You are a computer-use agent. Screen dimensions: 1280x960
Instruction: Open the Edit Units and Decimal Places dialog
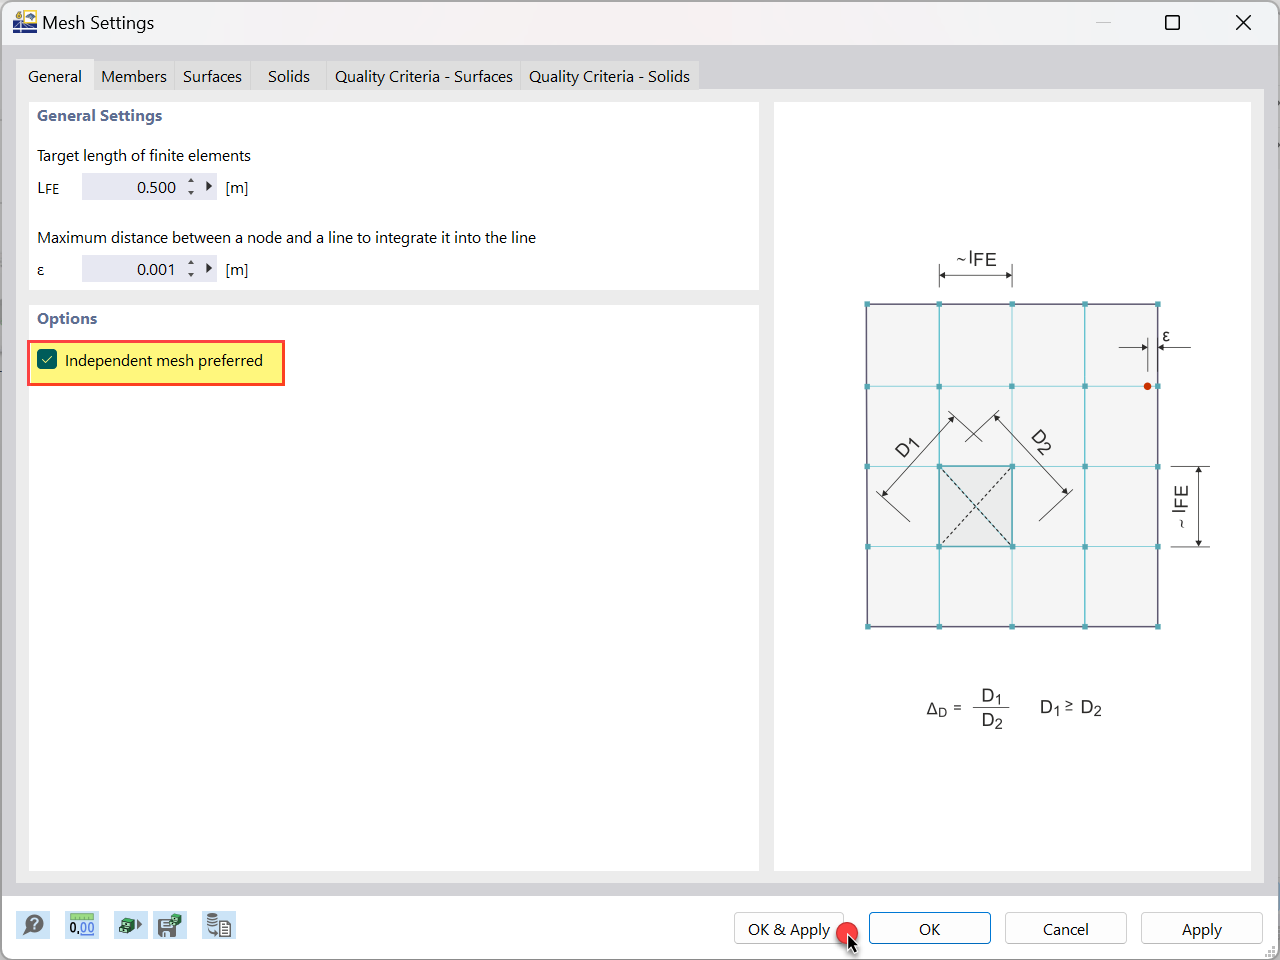pos(81,925)
